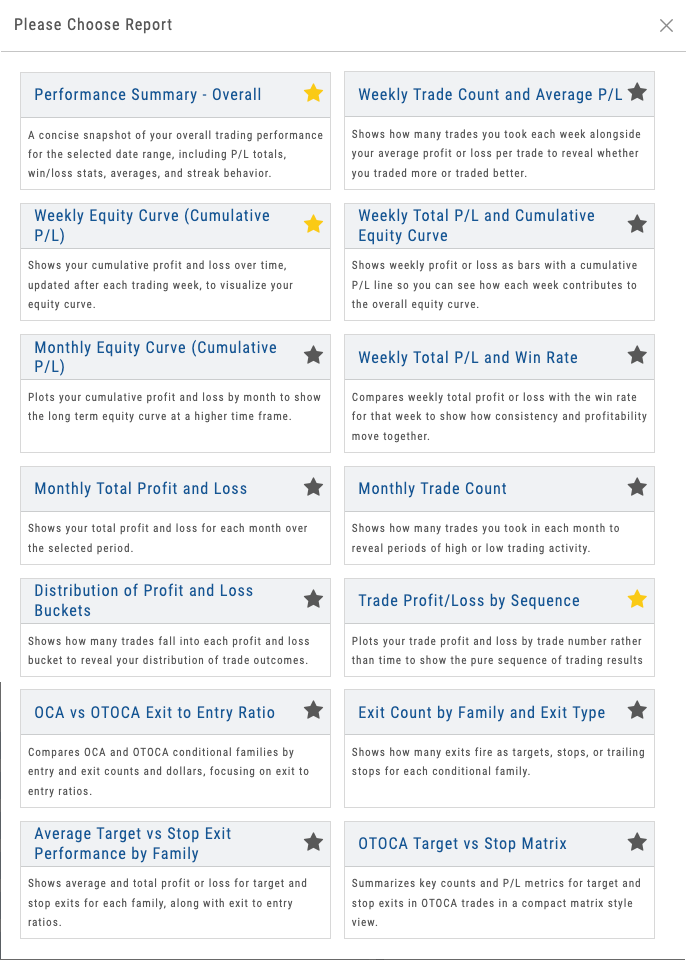Image resolution: width=686 pixels, height=960 pixels.
Task: Open the Performance Summary - Overall report
Action: pos(148,95)
